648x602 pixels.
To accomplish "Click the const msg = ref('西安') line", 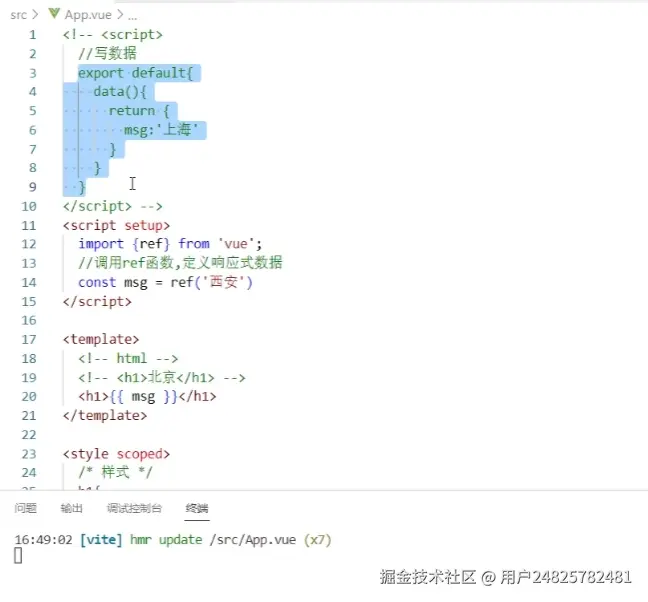I will click(165, 283).
